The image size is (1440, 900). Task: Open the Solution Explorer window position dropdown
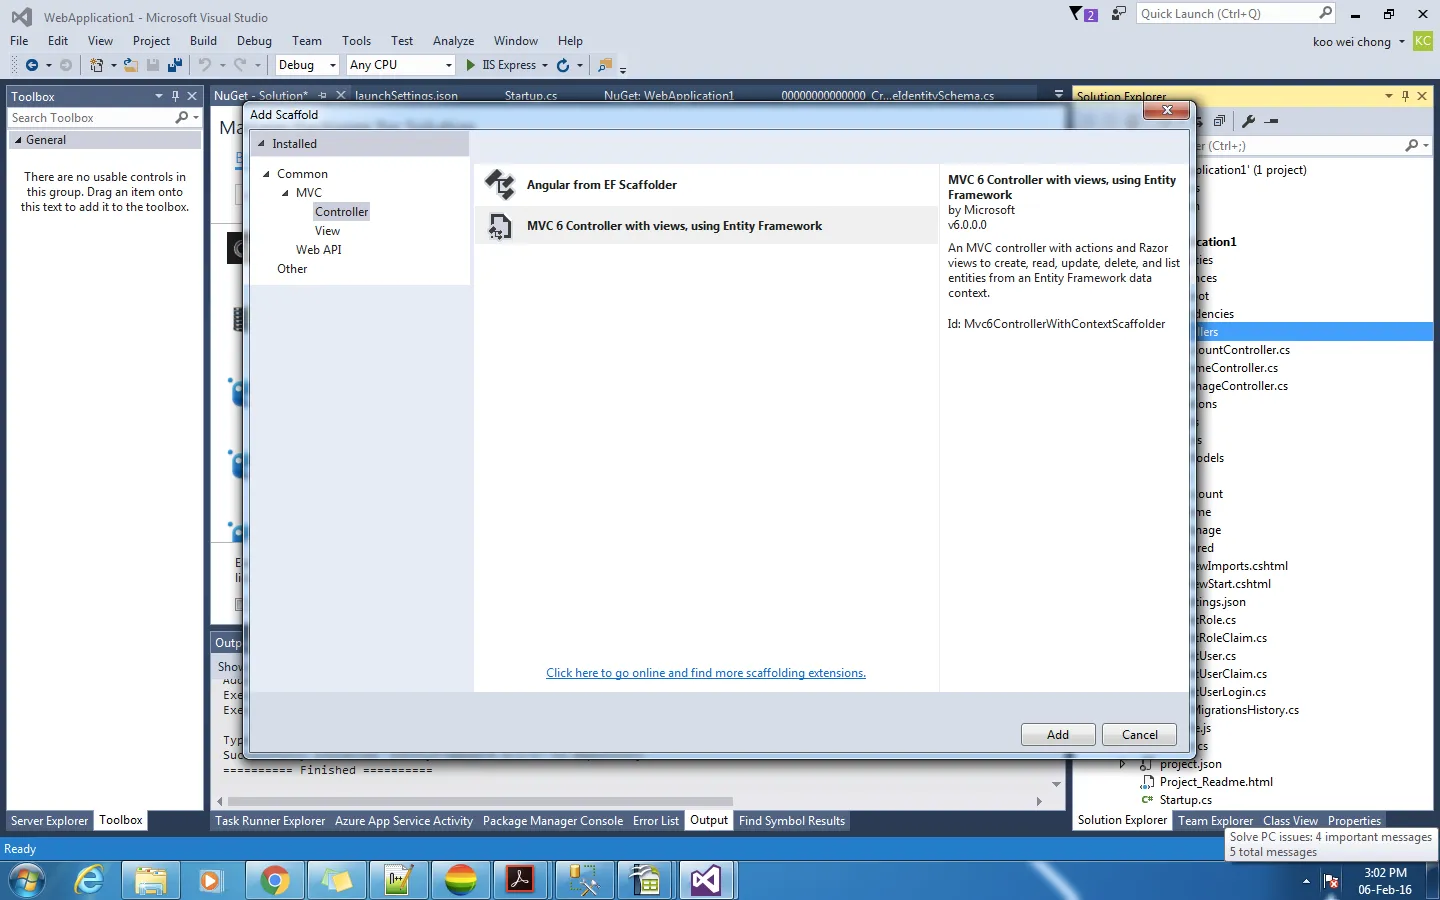pos(1389,96)
